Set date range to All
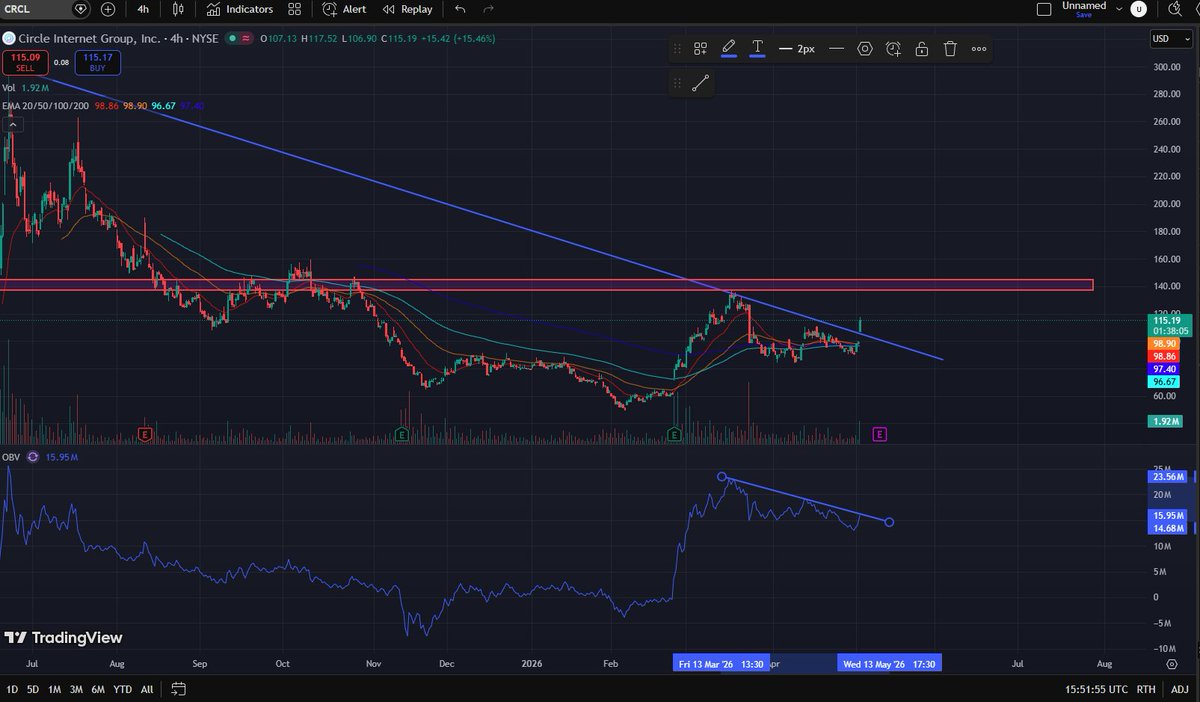Viewport: 1200px width, 702px height. coord(147,689)
